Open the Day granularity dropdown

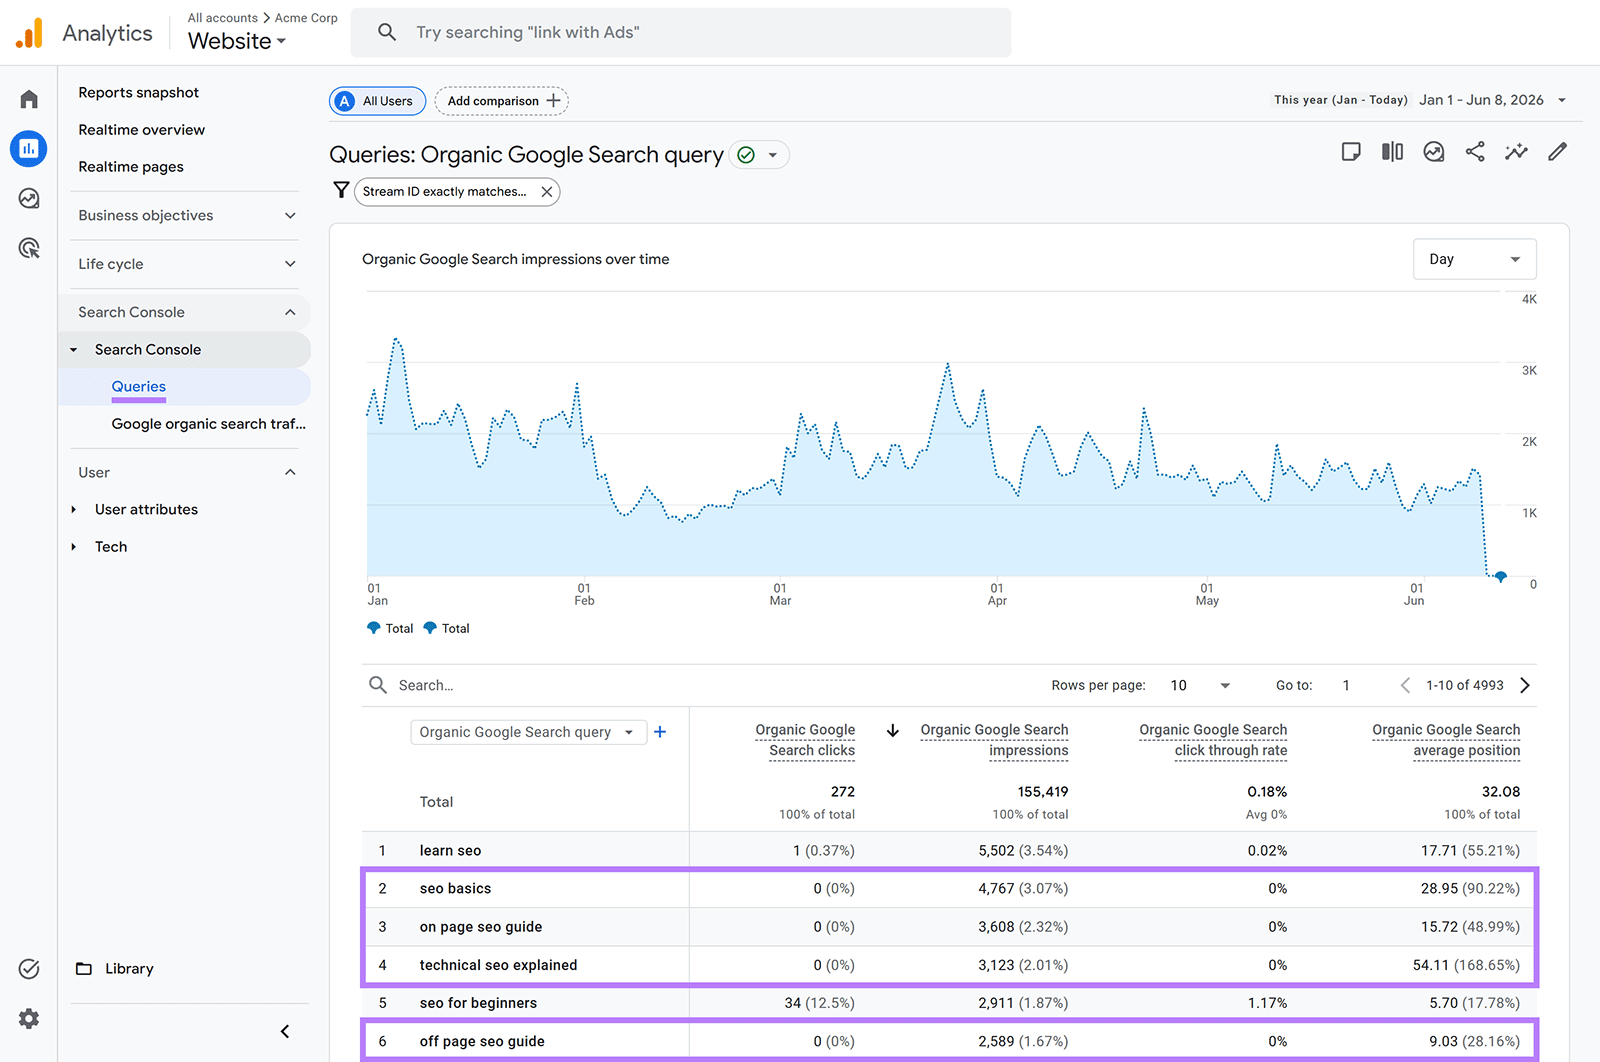point(1475,259)
